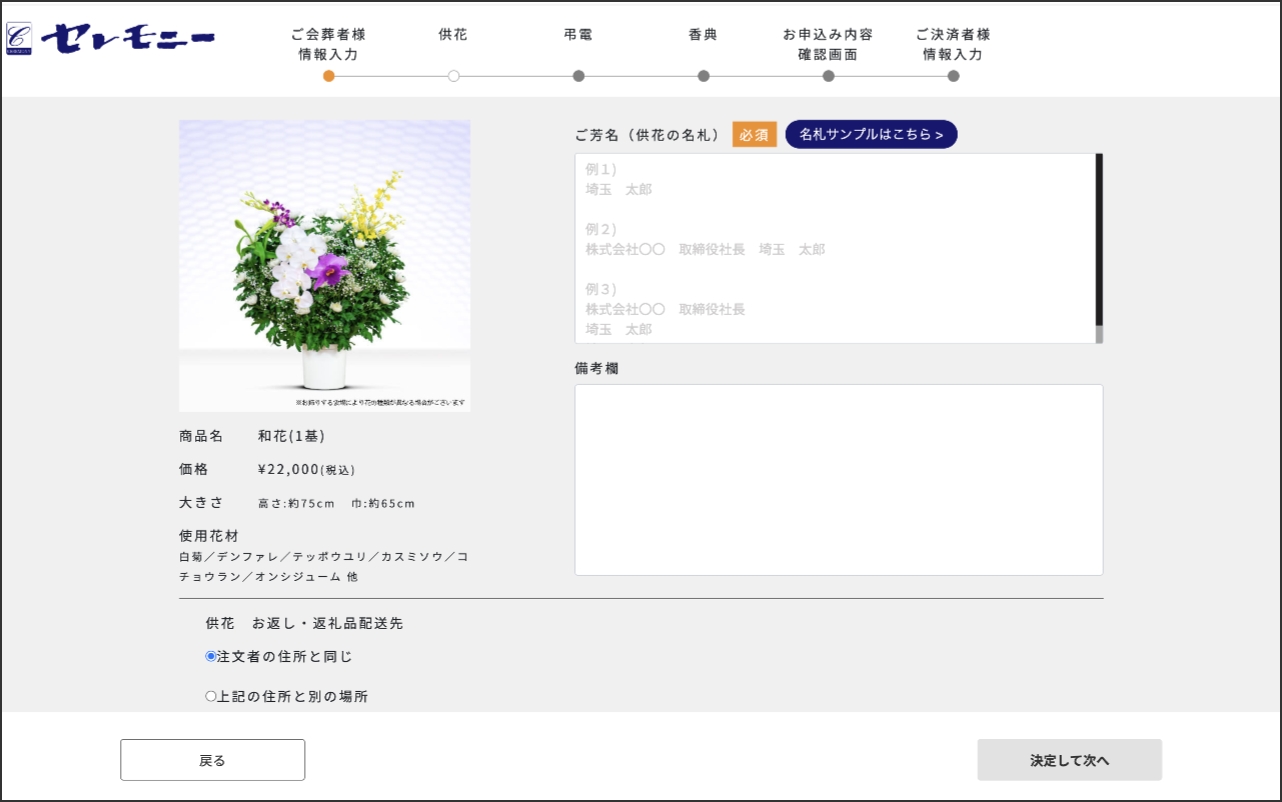Click the 供花 step circle marker
This screenshot has height=802, width=1282.
tap(454, 76)
